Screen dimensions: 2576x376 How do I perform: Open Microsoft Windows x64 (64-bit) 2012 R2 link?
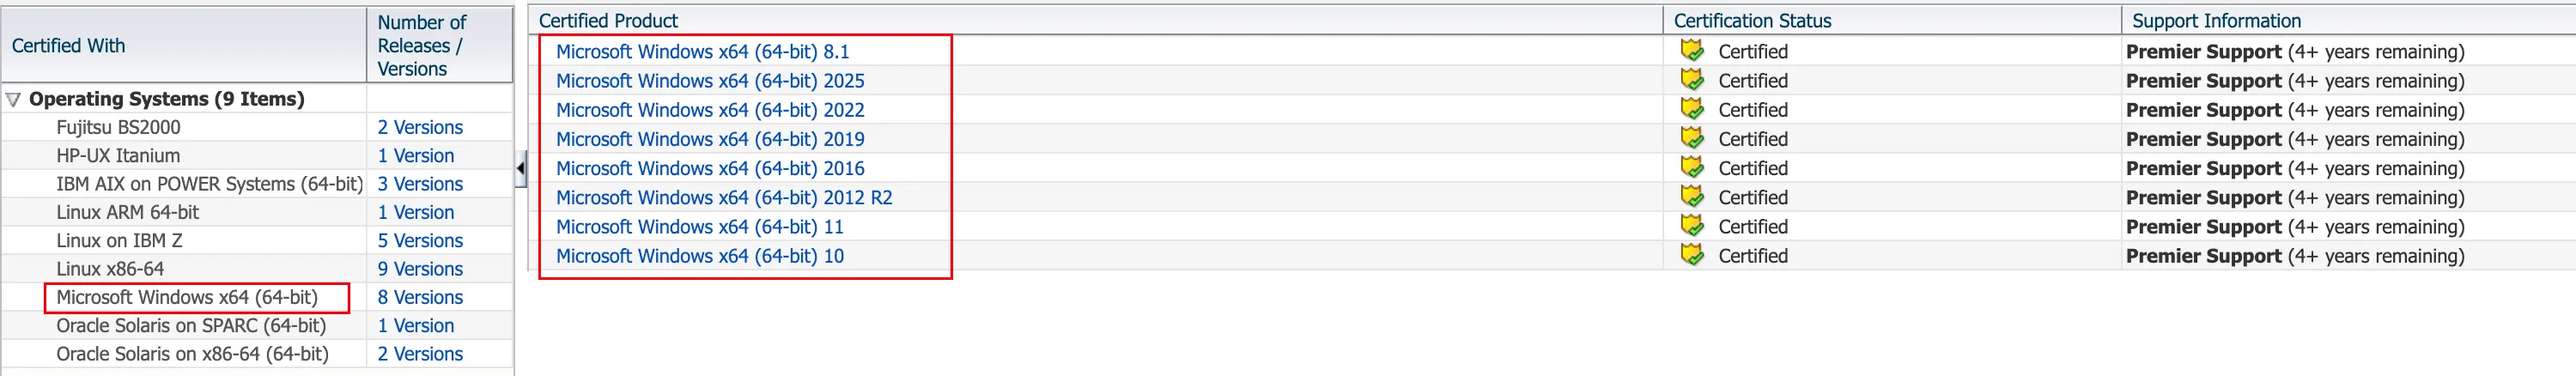724,198
